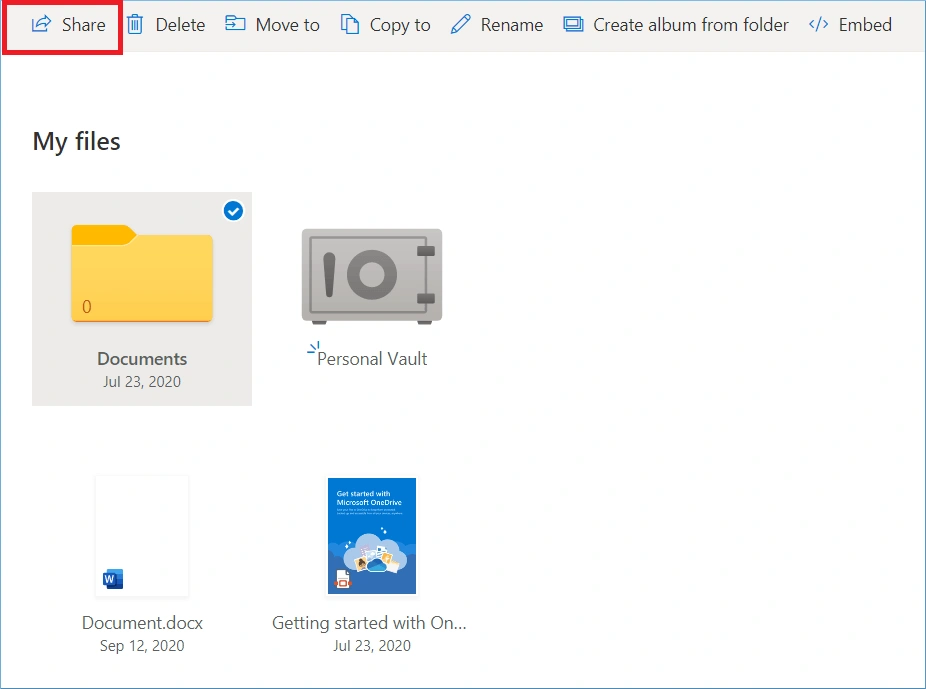This screenshot has height=689, width=926.
Task: Click the Embed label in the command bar
Action: [x=864, y=24]
